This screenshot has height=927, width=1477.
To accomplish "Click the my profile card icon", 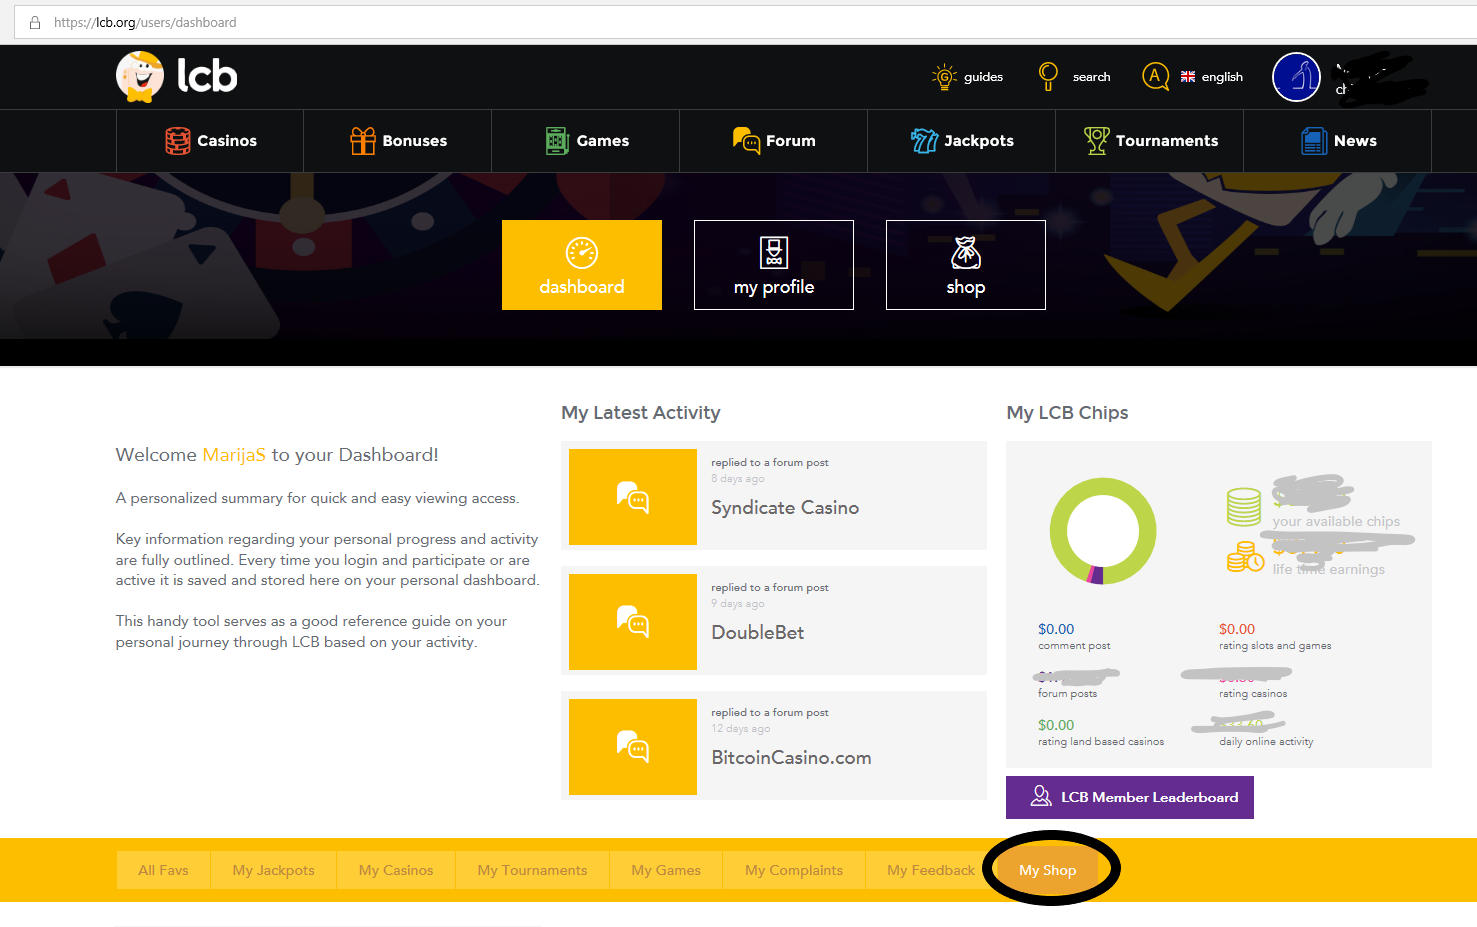I will click(774, 253).
